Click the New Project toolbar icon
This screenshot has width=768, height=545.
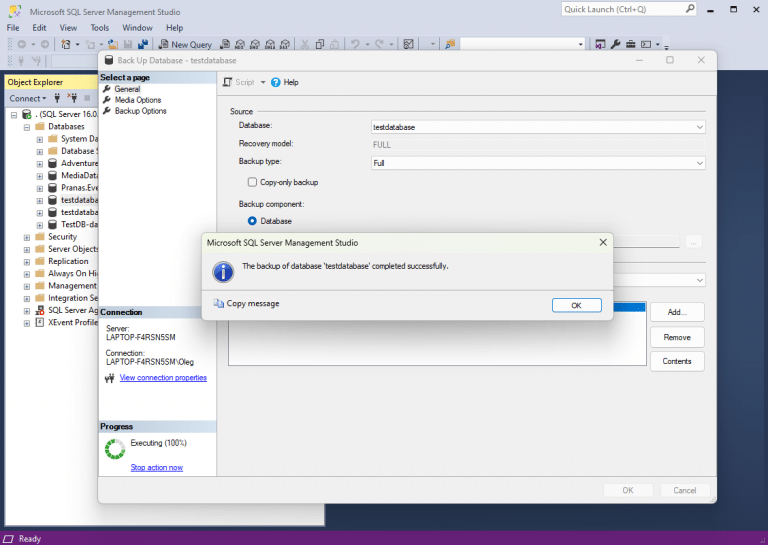point(66,45)
